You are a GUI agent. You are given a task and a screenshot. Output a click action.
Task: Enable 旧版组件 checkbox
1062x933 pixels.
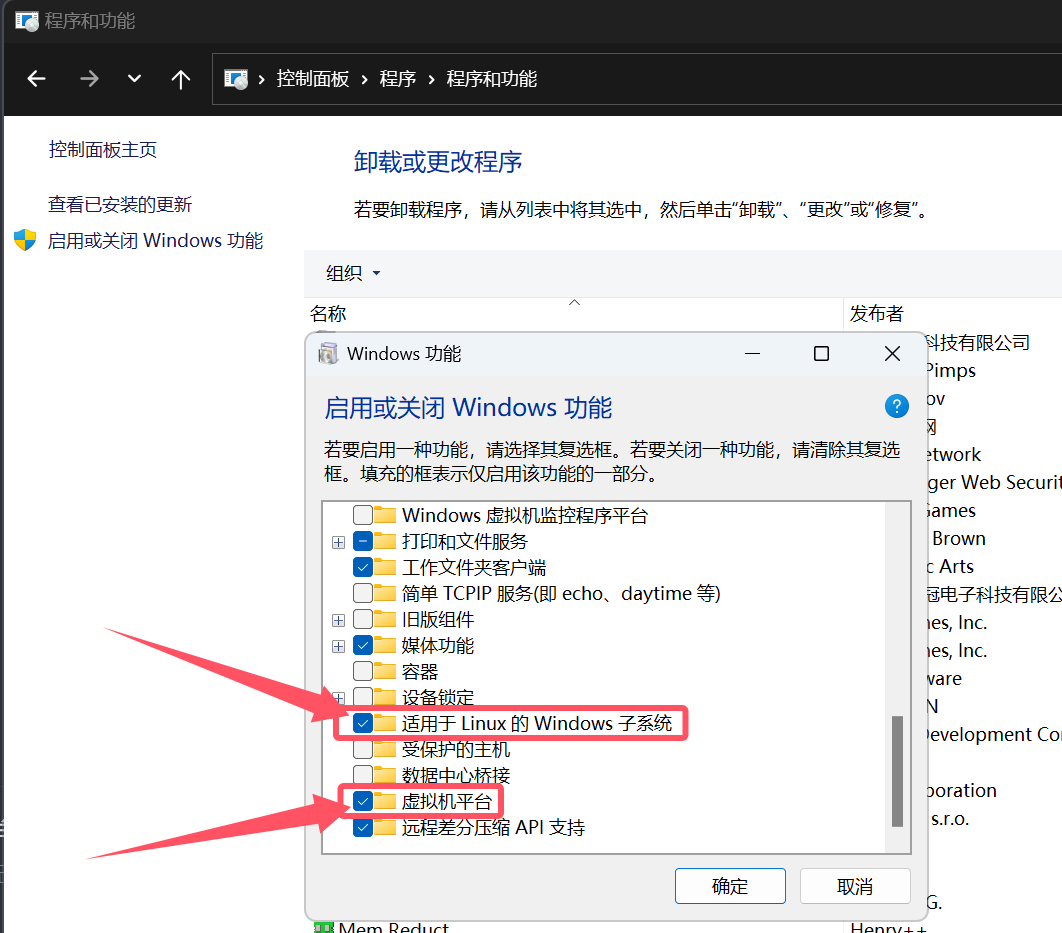point(363,619)
